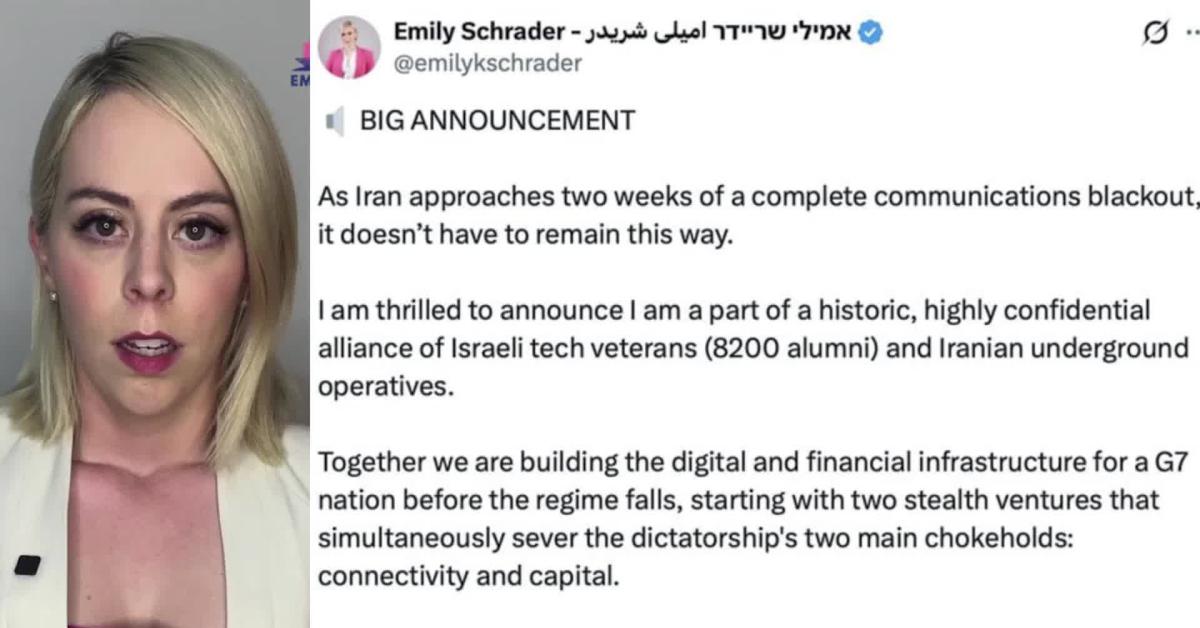This screenshot has width=1200, height=628.
Task: Click the black clip-on microphone on the jacket
Action: click(x=28, y=565)
